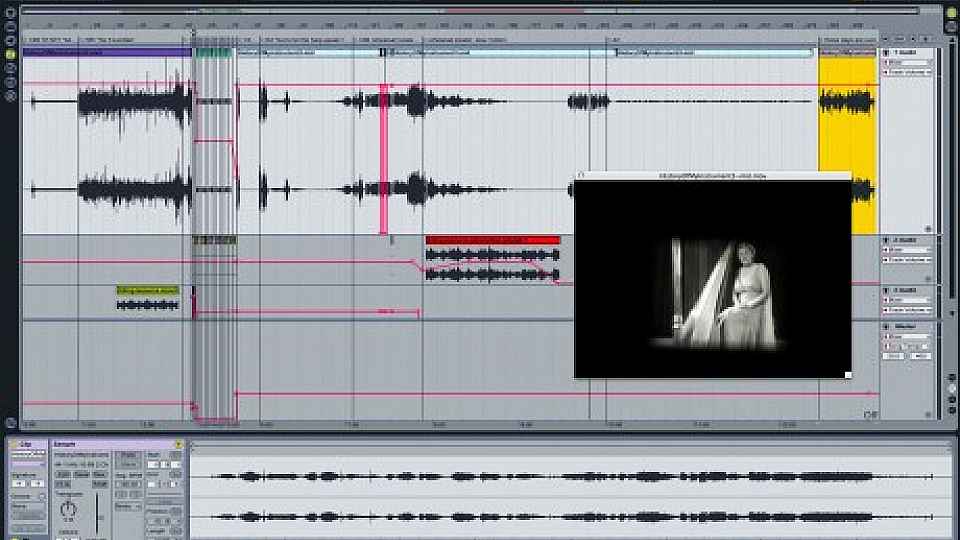Open the Plug-In Device Browser
The height and width of the screenshot is (540, 960).
click(10, 41)
